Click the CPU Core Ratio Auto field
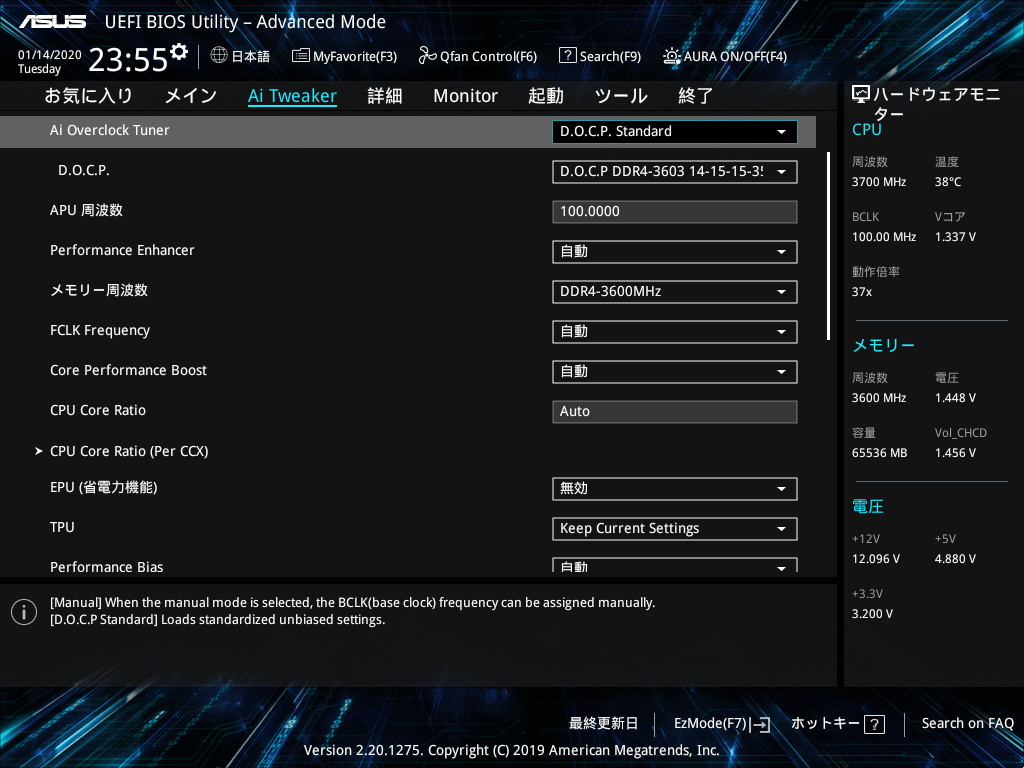The image size is (1024, 768). tap(675, 411)
